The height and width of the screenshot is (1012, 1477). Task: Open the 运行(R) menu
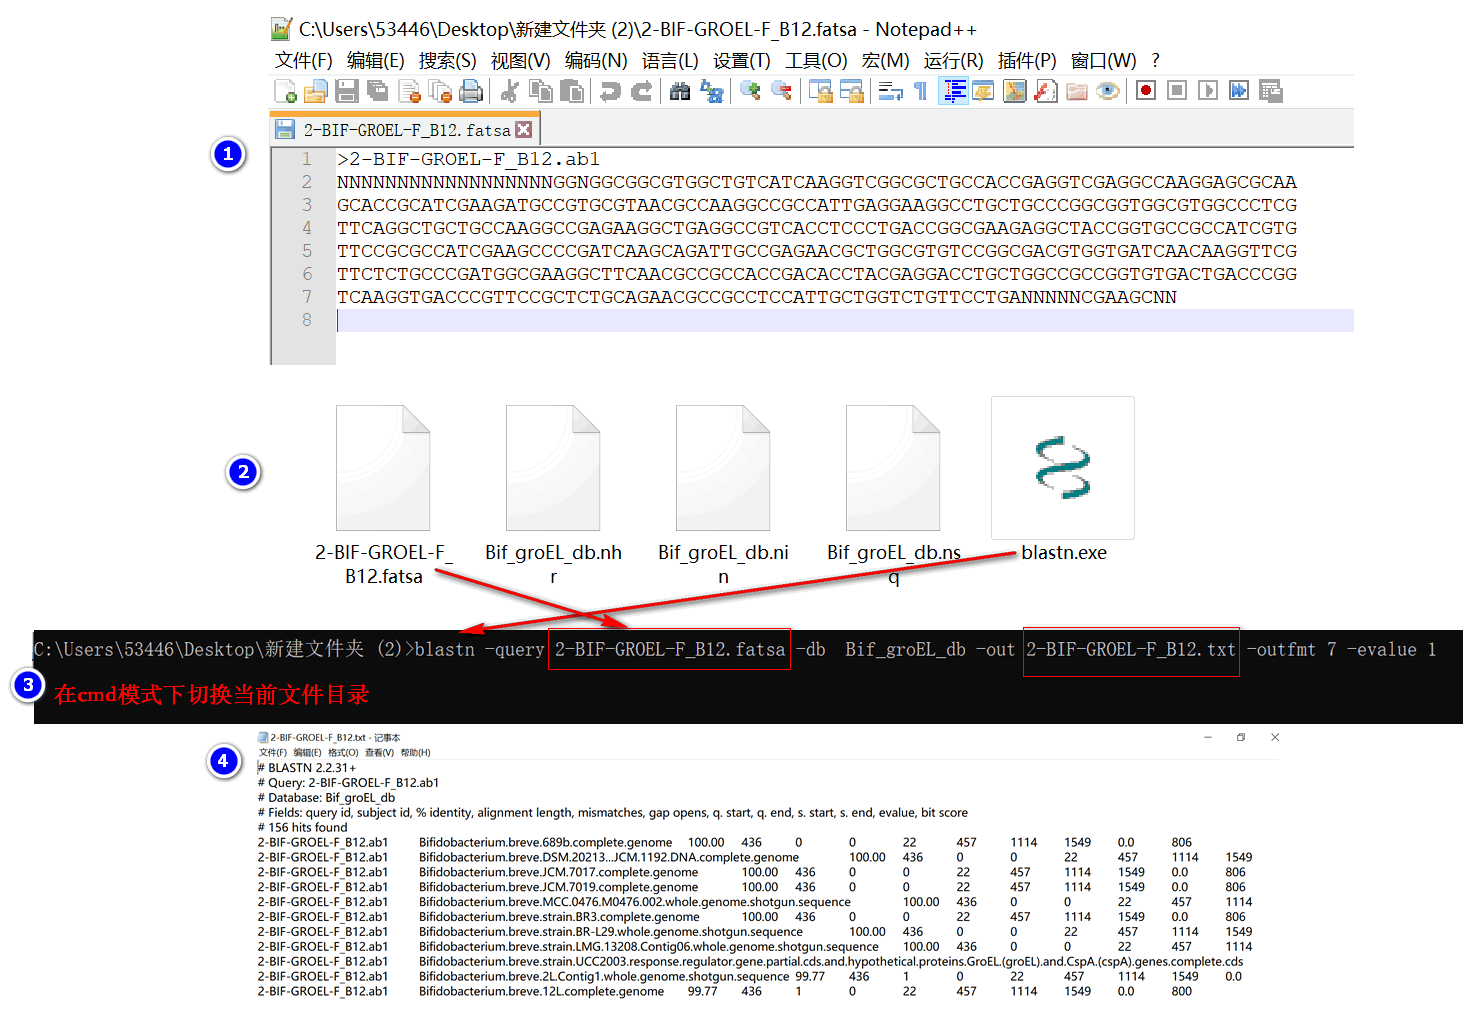(x=954, y=61)
